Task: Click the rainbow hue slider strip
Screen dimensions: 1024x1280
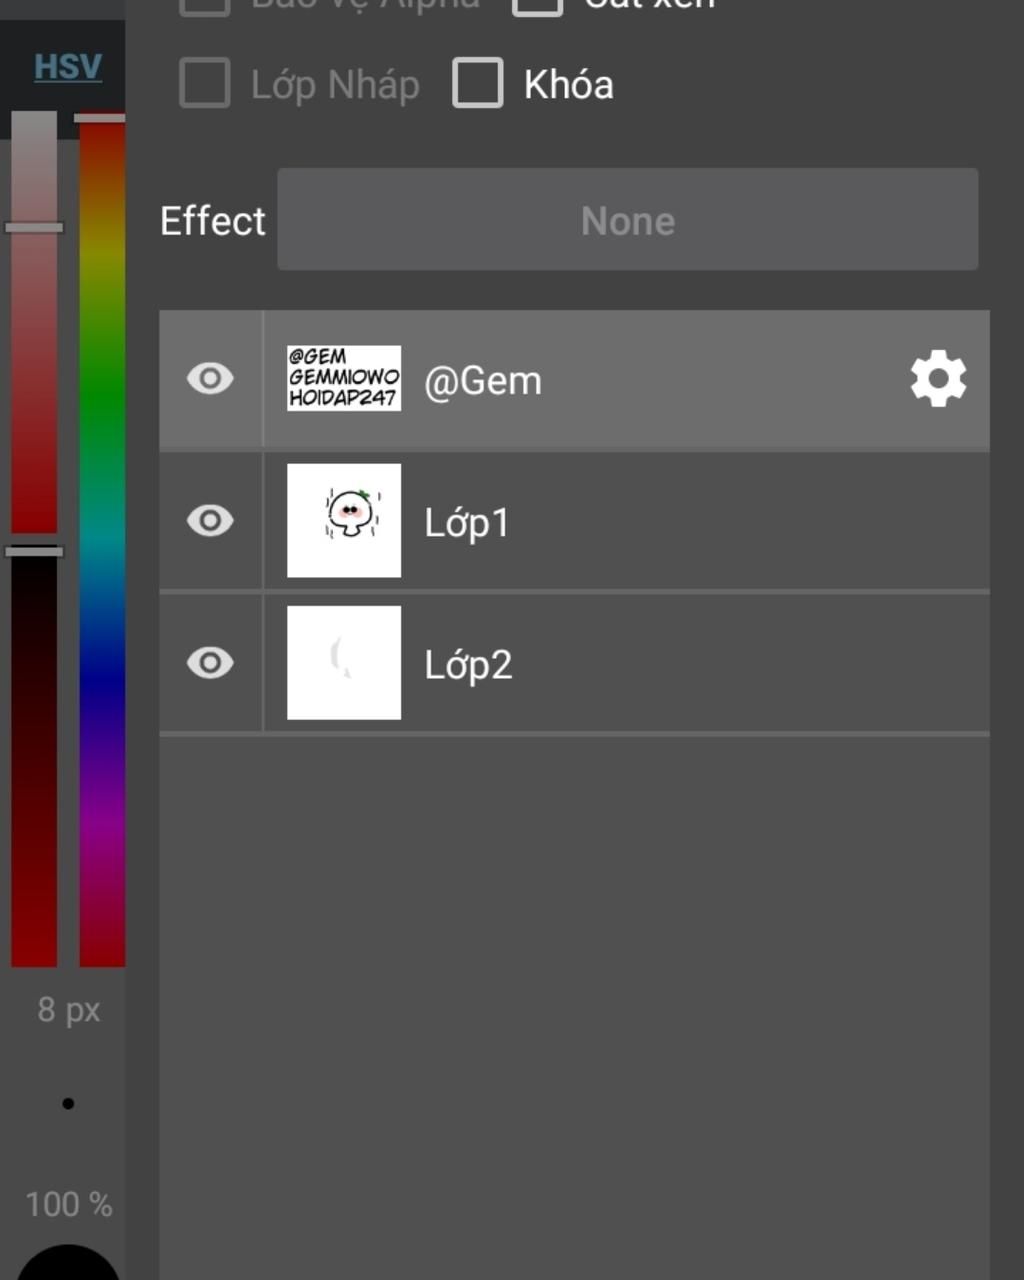Action: tap(102, 540)
